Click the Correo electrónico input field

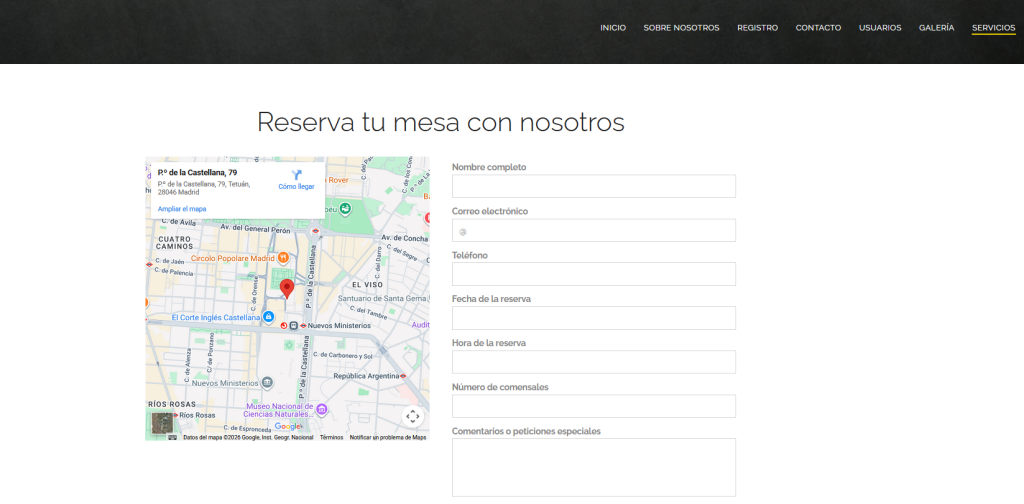[x=593, y=230]
